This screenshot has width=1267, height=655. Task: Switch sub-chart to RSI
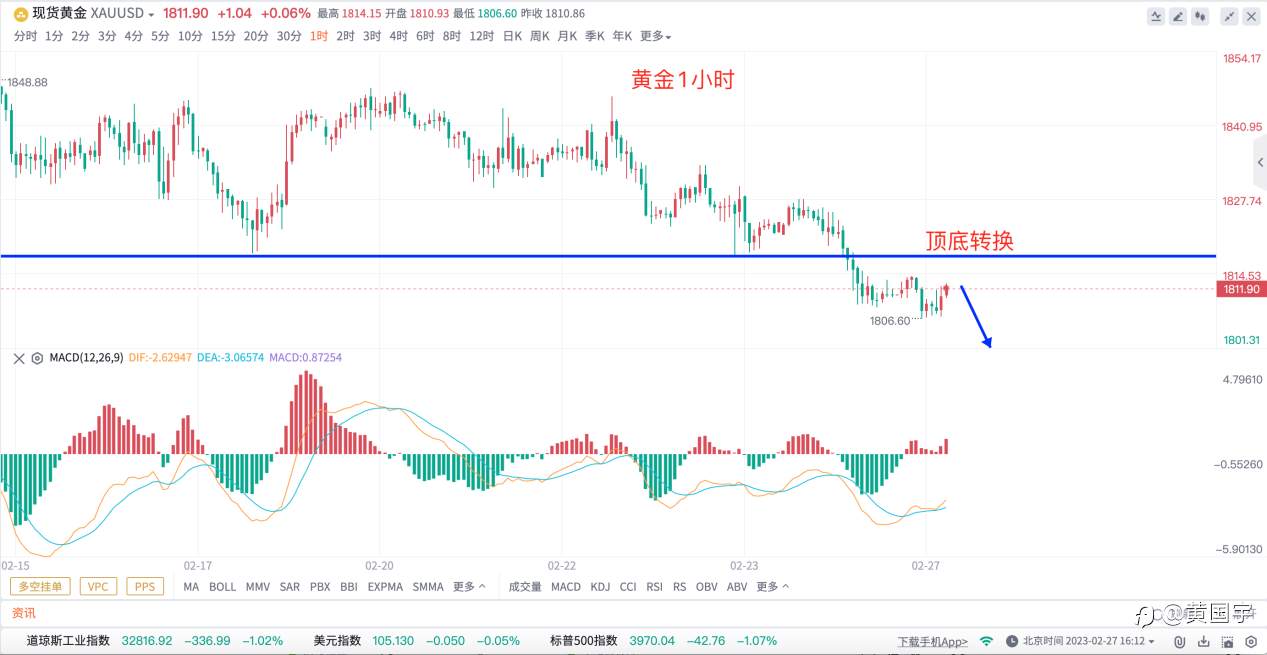tap(655, 587)
